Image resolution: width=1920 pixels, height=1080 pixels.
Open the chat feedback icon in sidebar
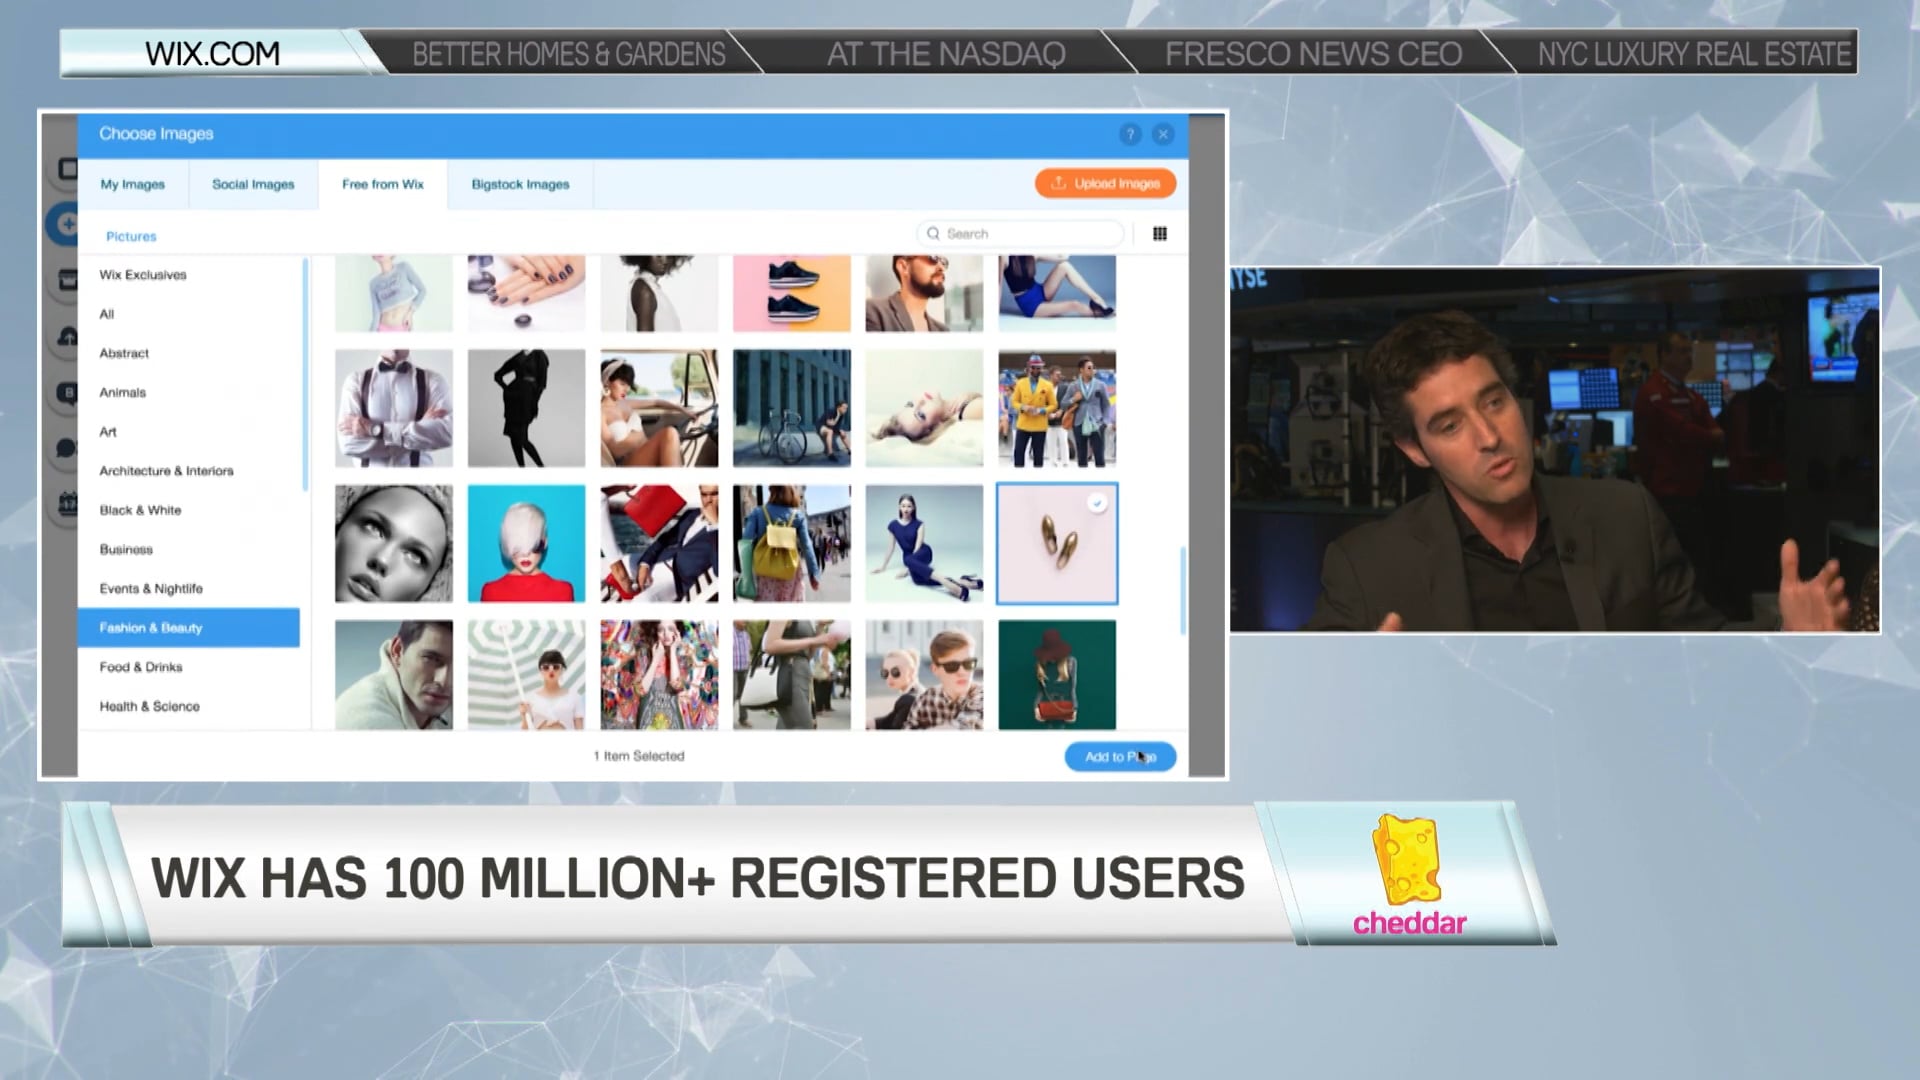[68, 448]
